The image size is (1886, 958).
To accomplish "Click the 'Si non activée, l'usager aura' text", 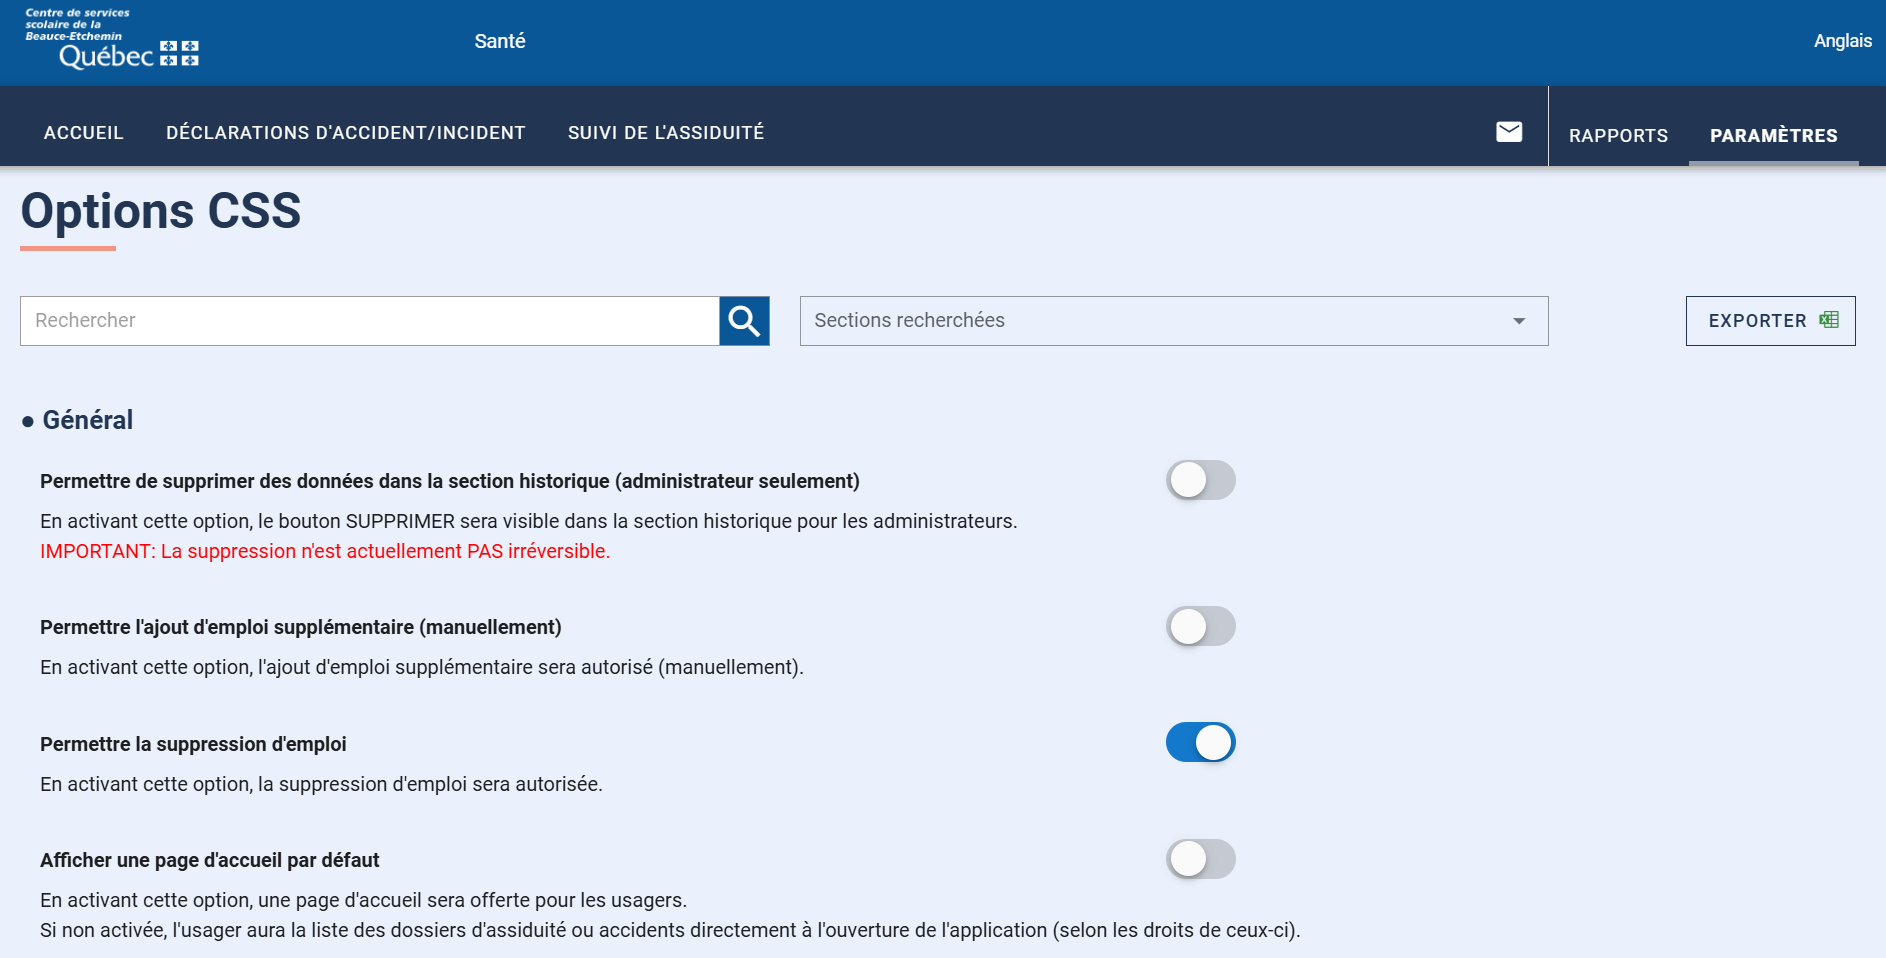I will [x=670, y=930].
